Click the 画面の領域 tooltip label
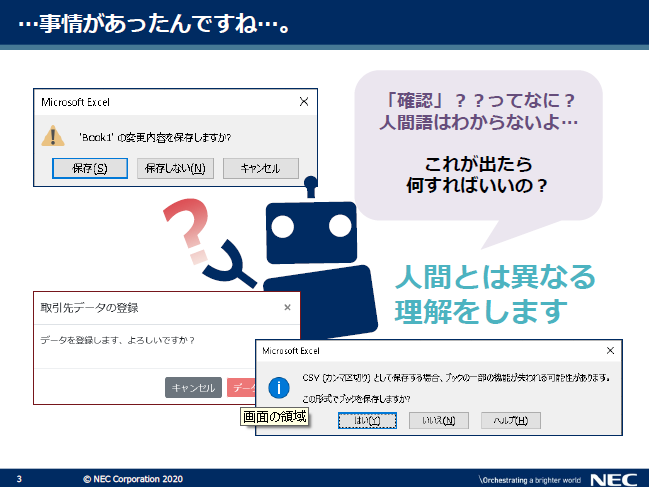Image resolution: width=649 pixels, height=487 pixels. [274, 416]
